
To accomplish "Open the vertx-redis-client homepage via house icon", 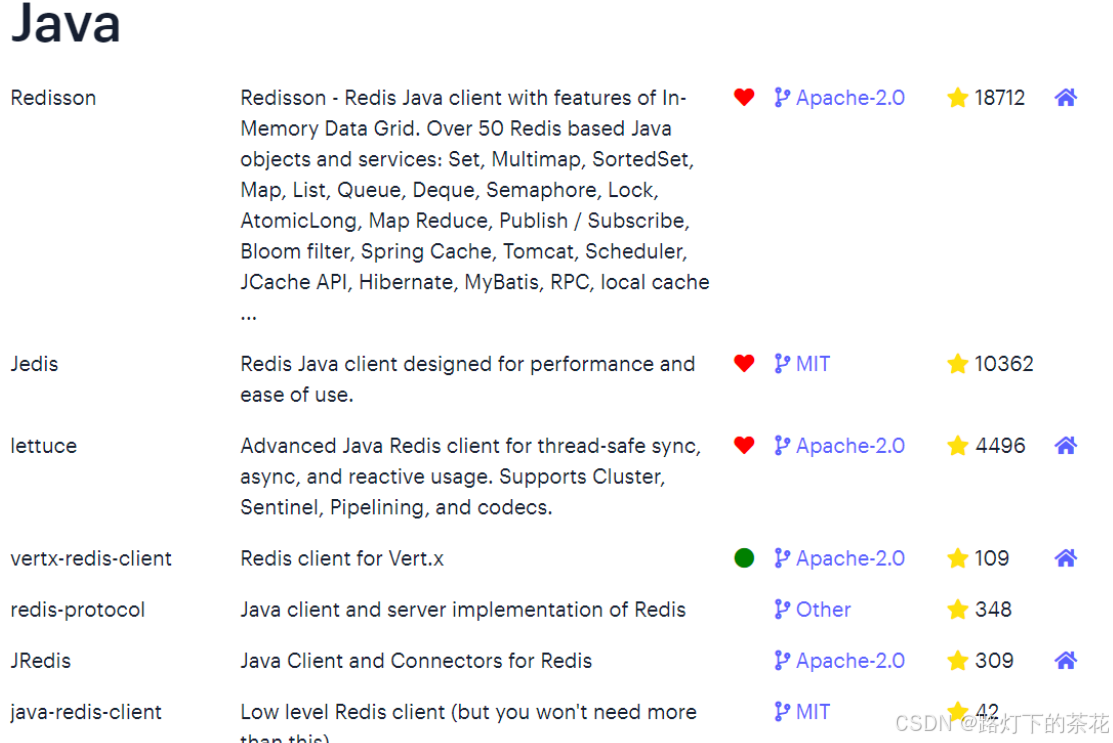I will pos(1065,558).
